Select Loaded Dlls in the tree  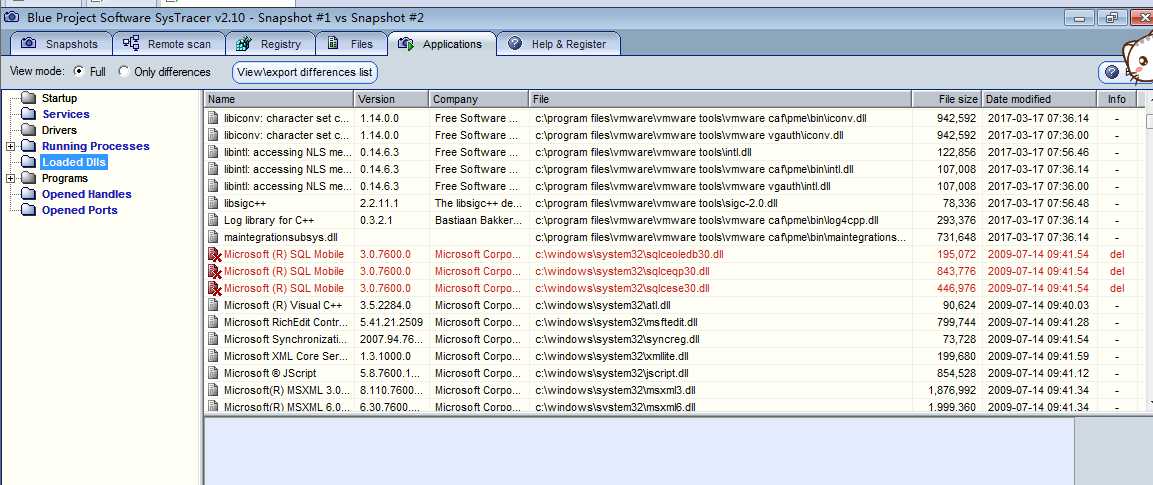coord(74,162)
